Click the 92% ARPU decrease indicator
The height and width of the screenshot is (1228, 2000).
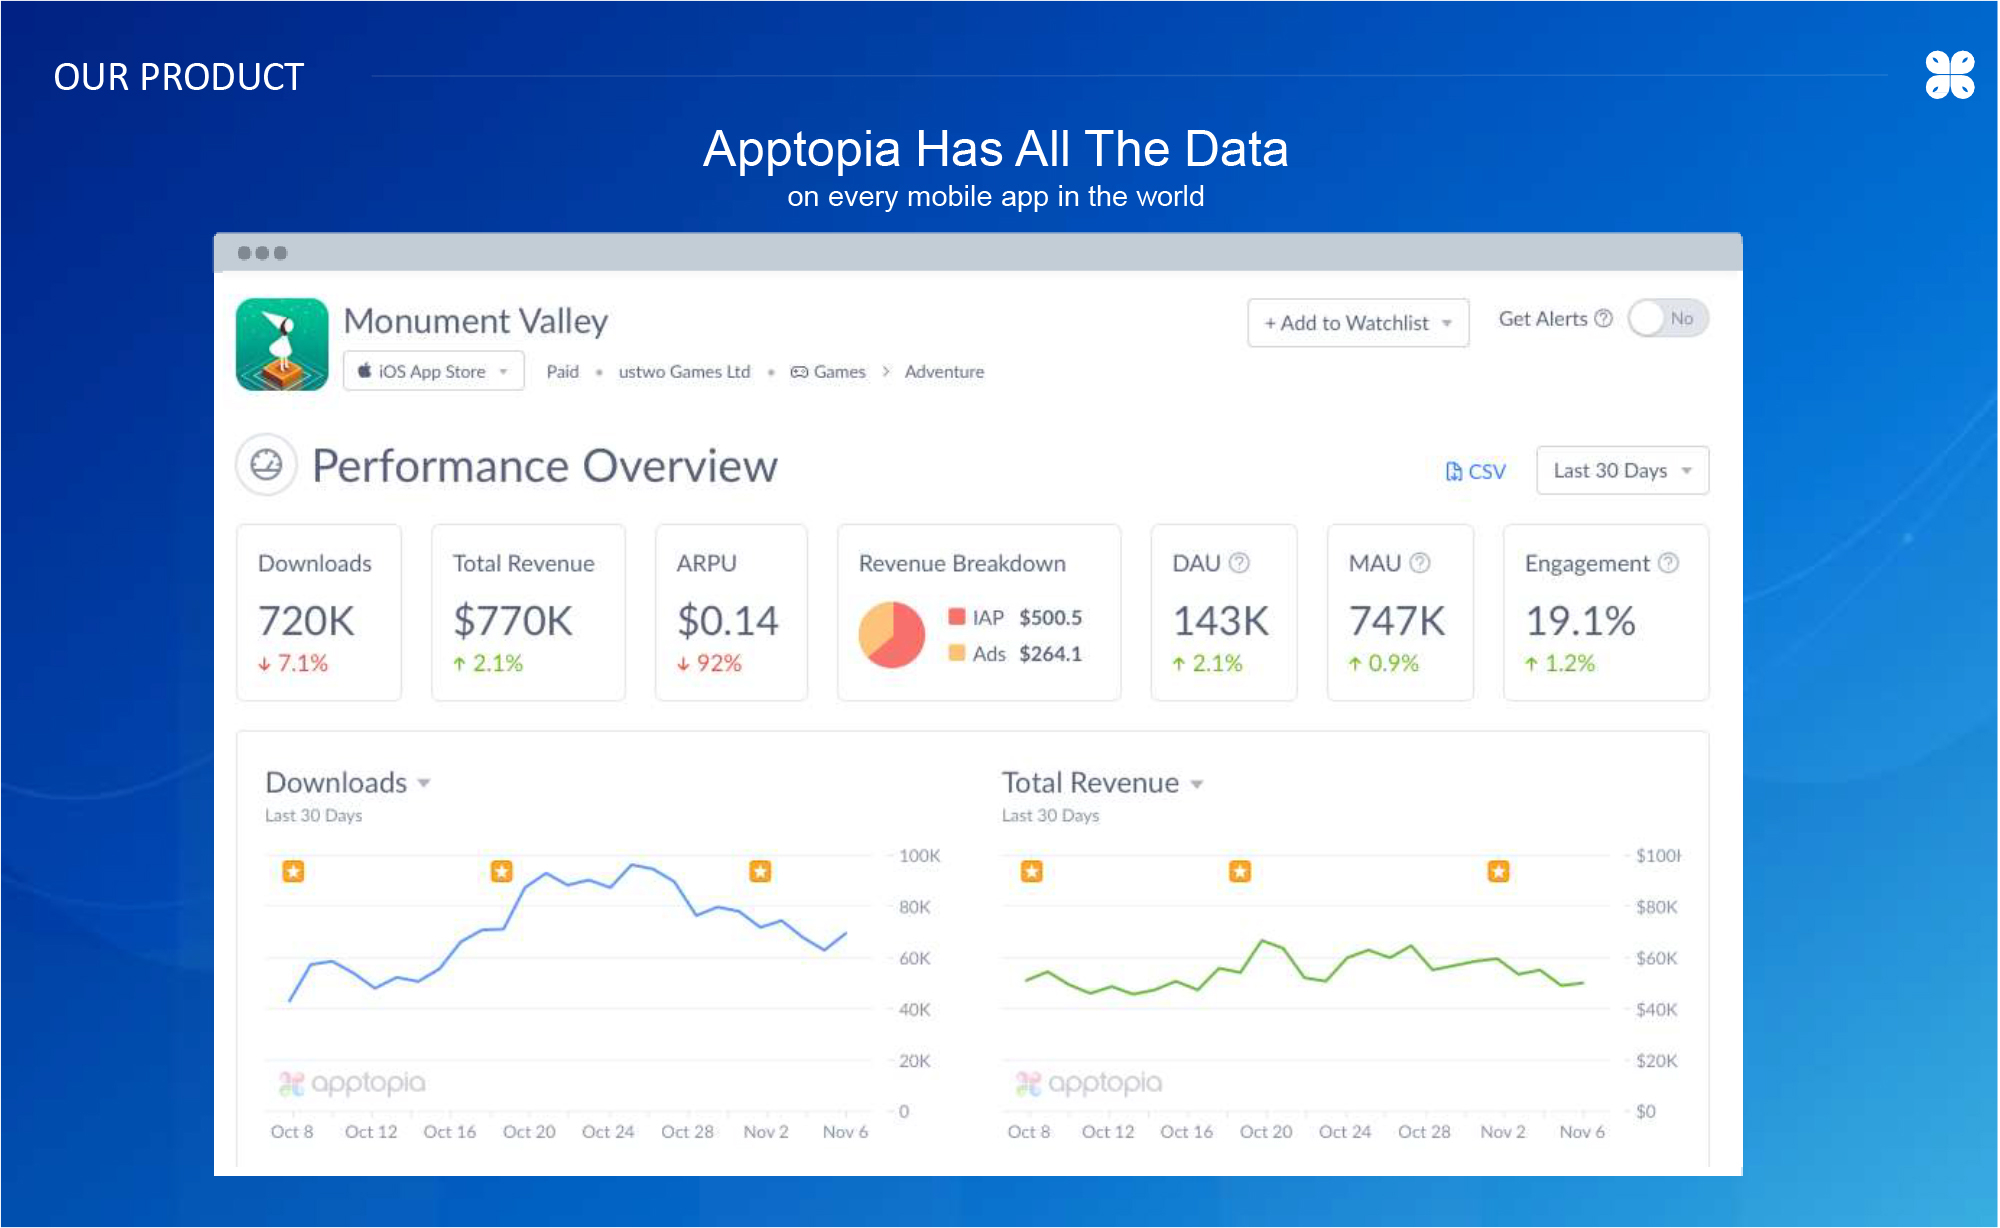tap(709, 663)
